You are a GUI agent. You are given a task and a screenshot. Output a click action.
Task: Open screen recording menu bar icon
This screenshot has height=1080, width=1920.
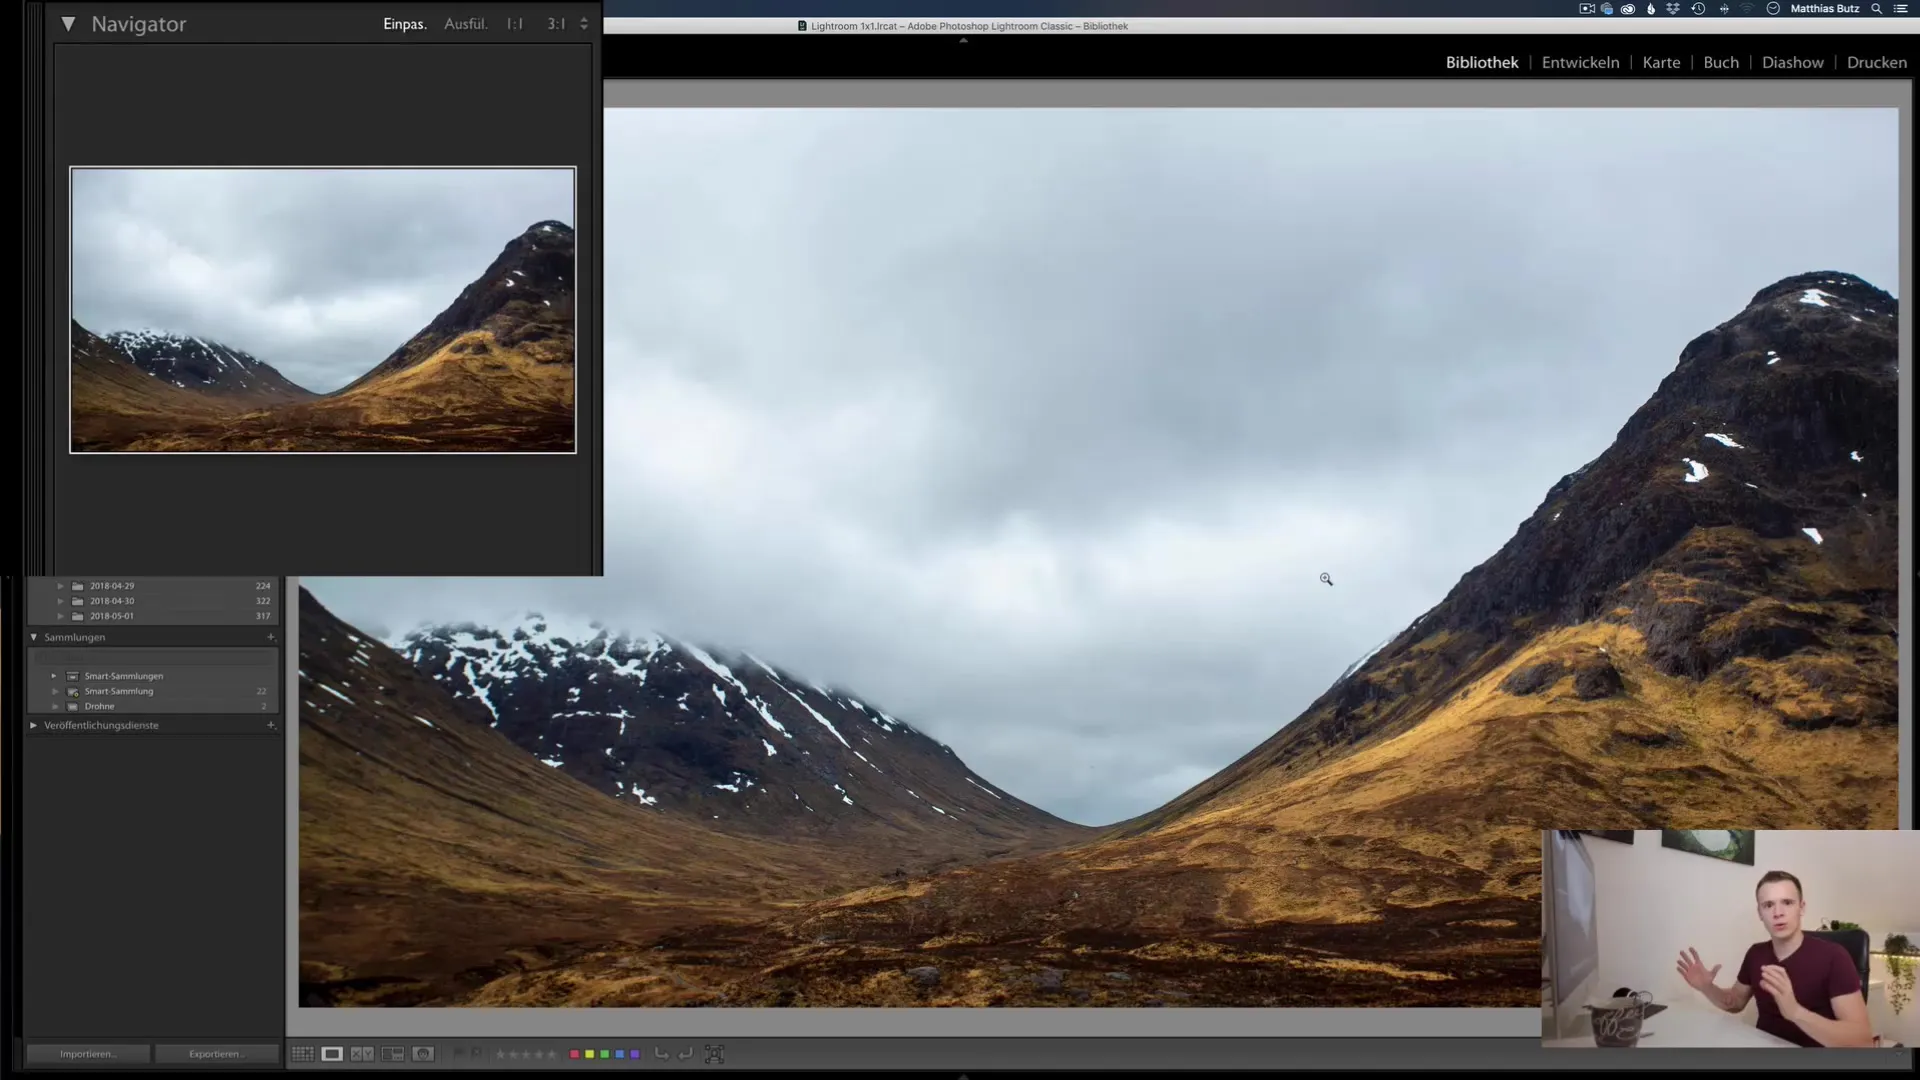[x=1587, y=8]
